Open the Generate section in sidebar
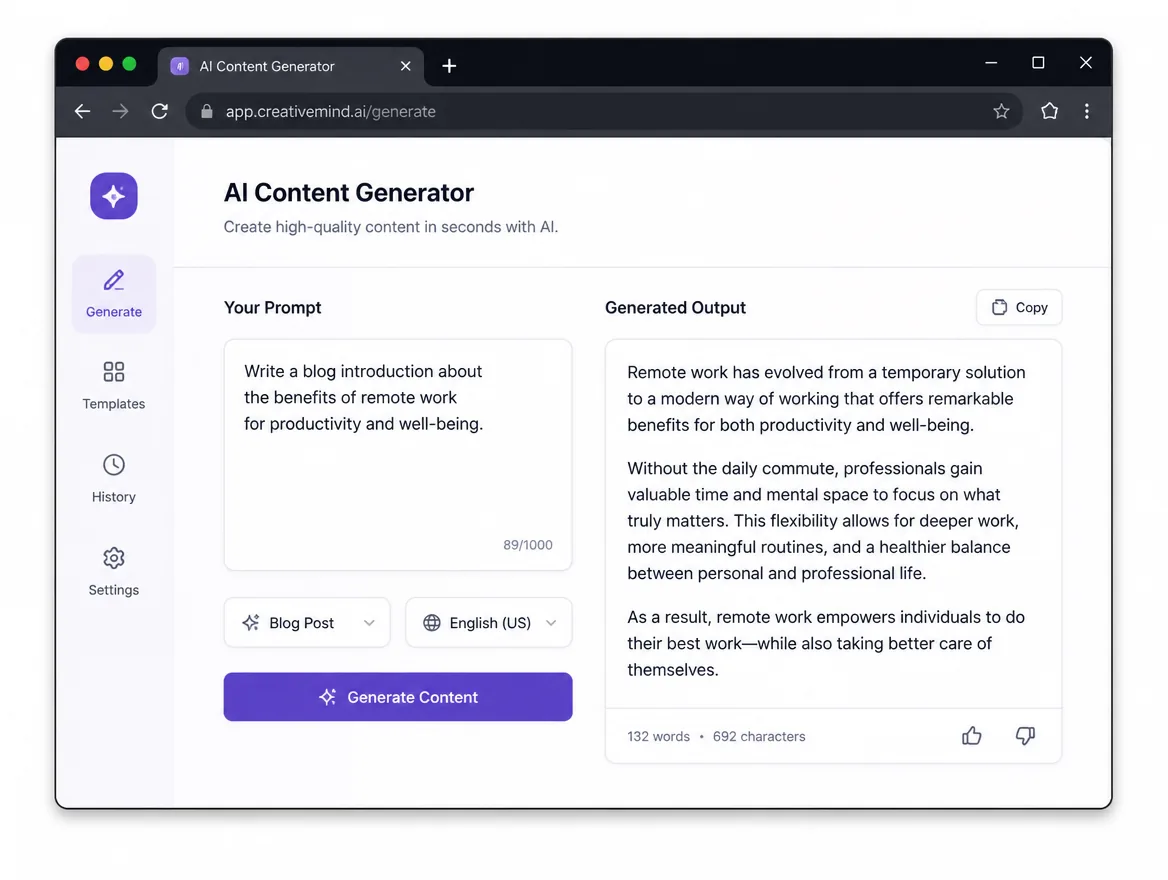The image size is (1168, 880). [114, 294]
